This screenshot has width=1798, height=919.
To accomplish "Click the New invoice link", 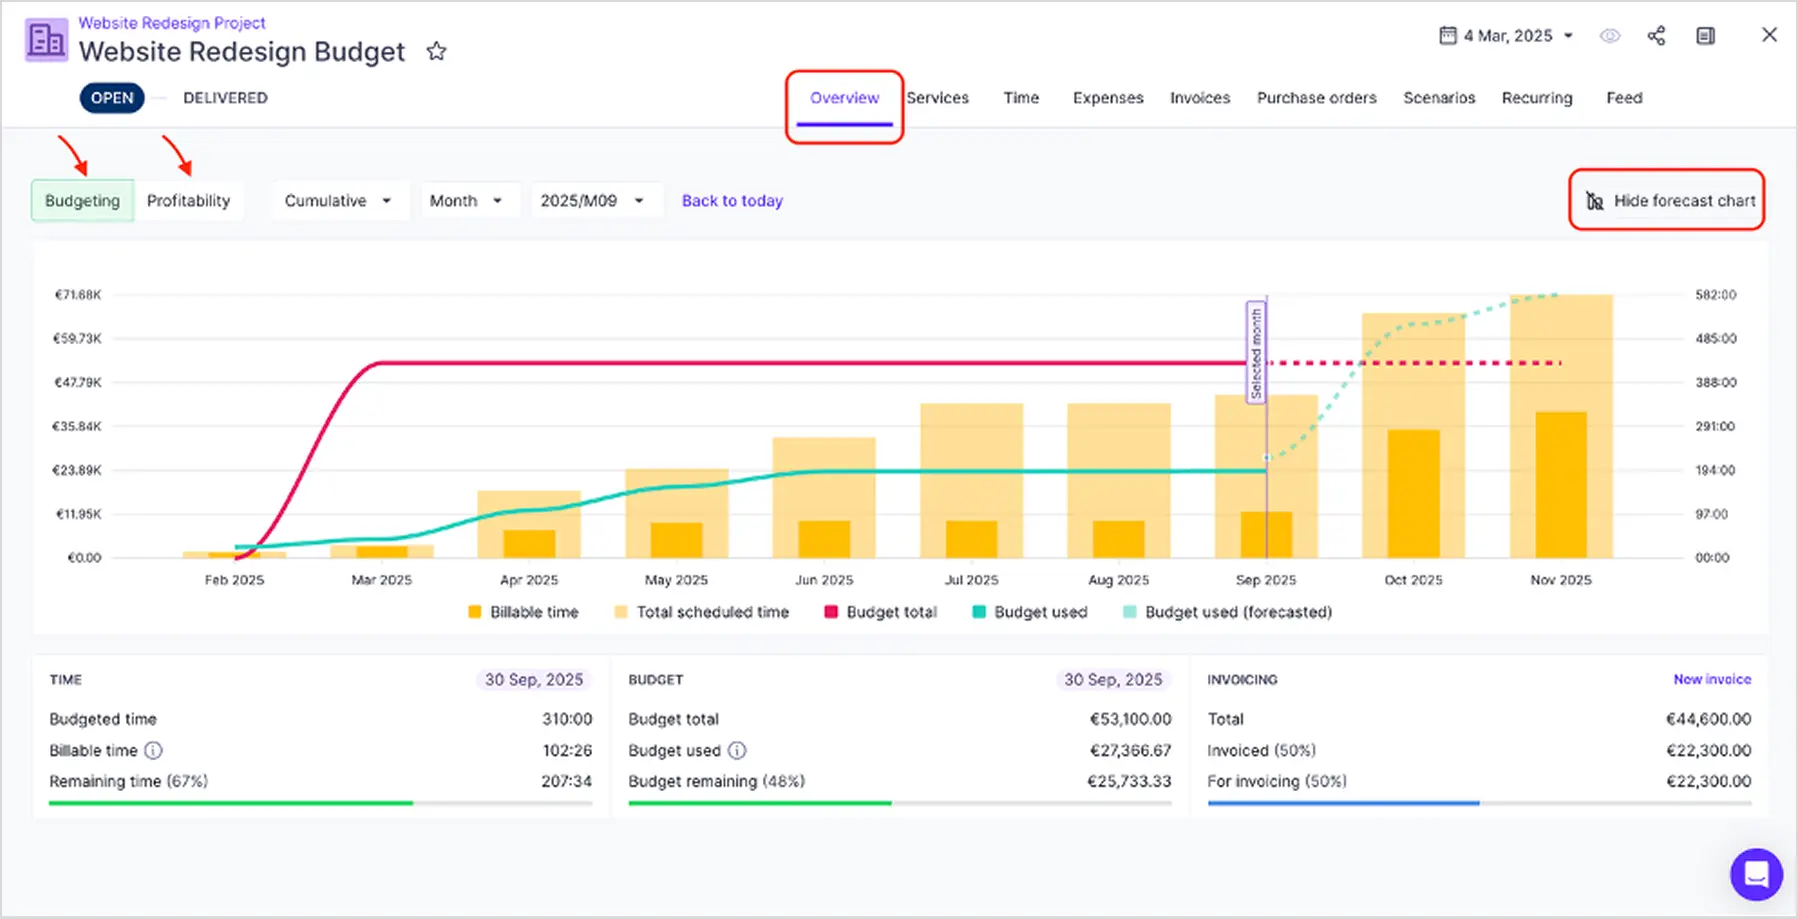I will point(1712,679).
